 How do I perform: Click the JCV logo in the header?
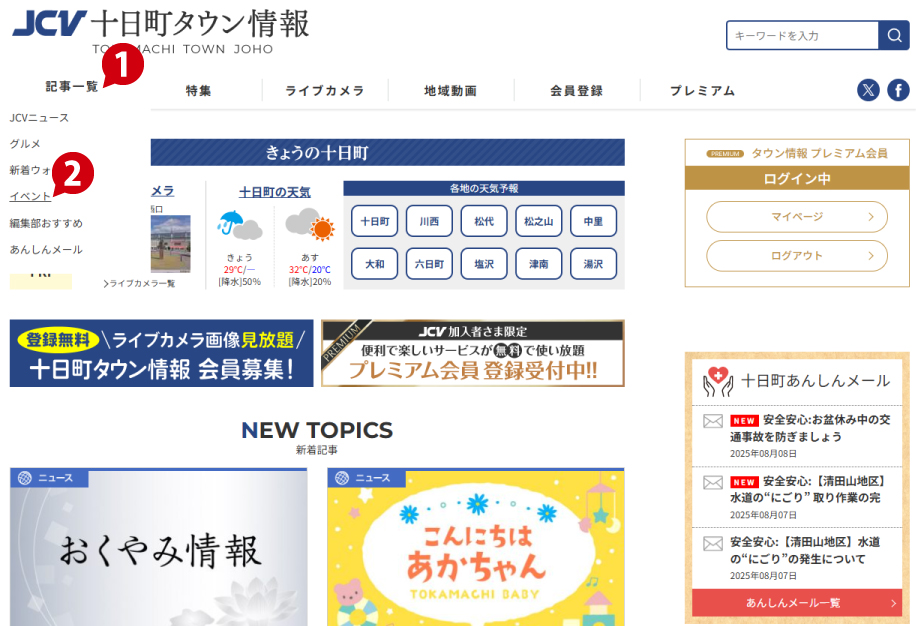pyautogui.click(x=50, y=23)
